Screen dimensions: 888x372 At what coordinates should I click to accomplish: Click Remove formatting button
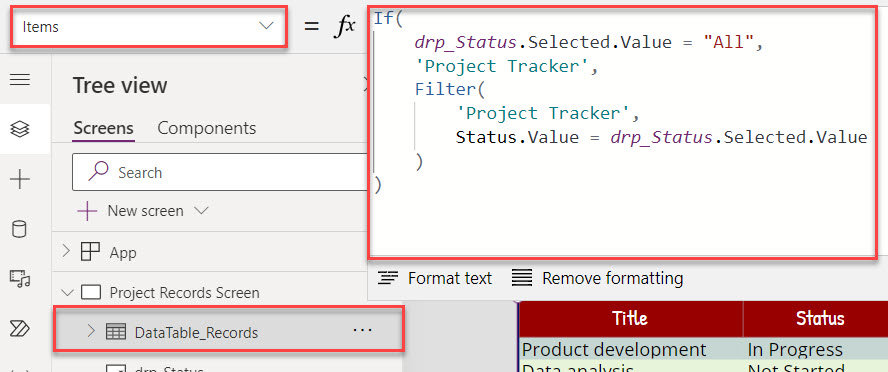pos(597,278)
